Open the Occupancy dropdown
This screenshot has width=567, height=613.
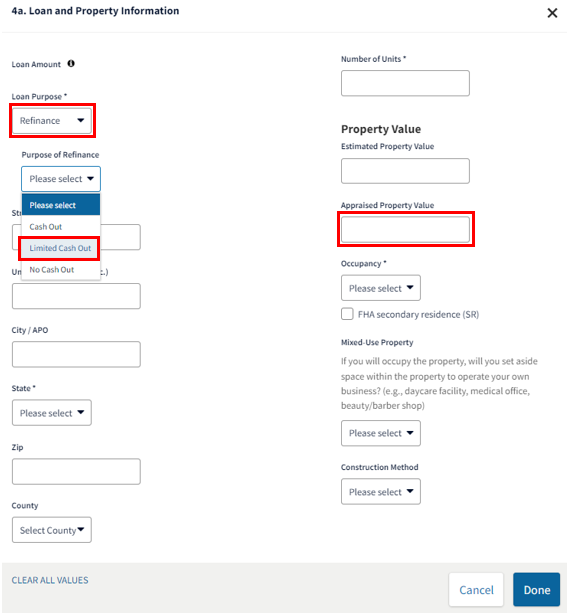[x=380, y=288]
